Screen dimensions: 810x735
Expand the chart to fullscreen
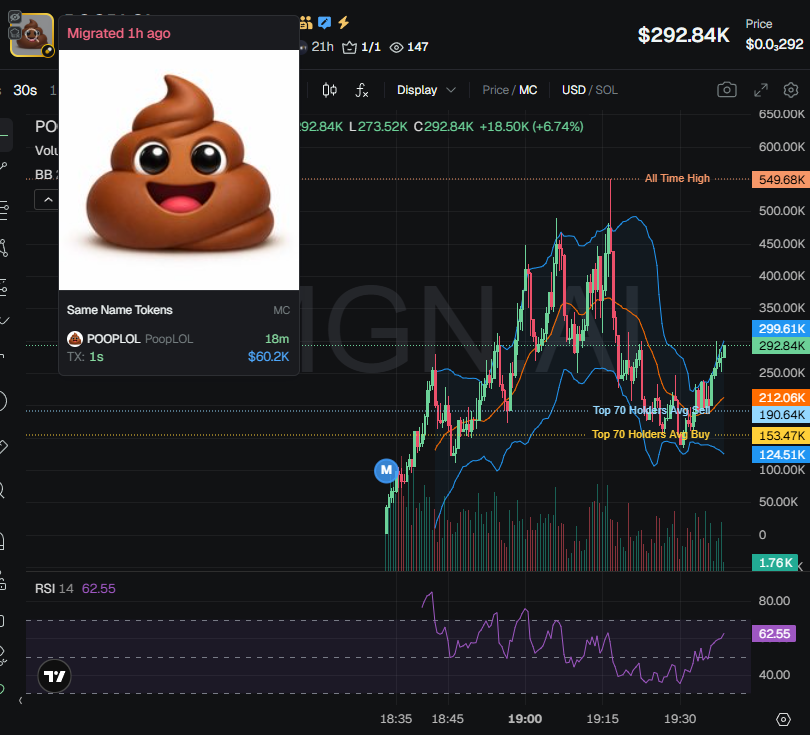click(x=760, y=89)
